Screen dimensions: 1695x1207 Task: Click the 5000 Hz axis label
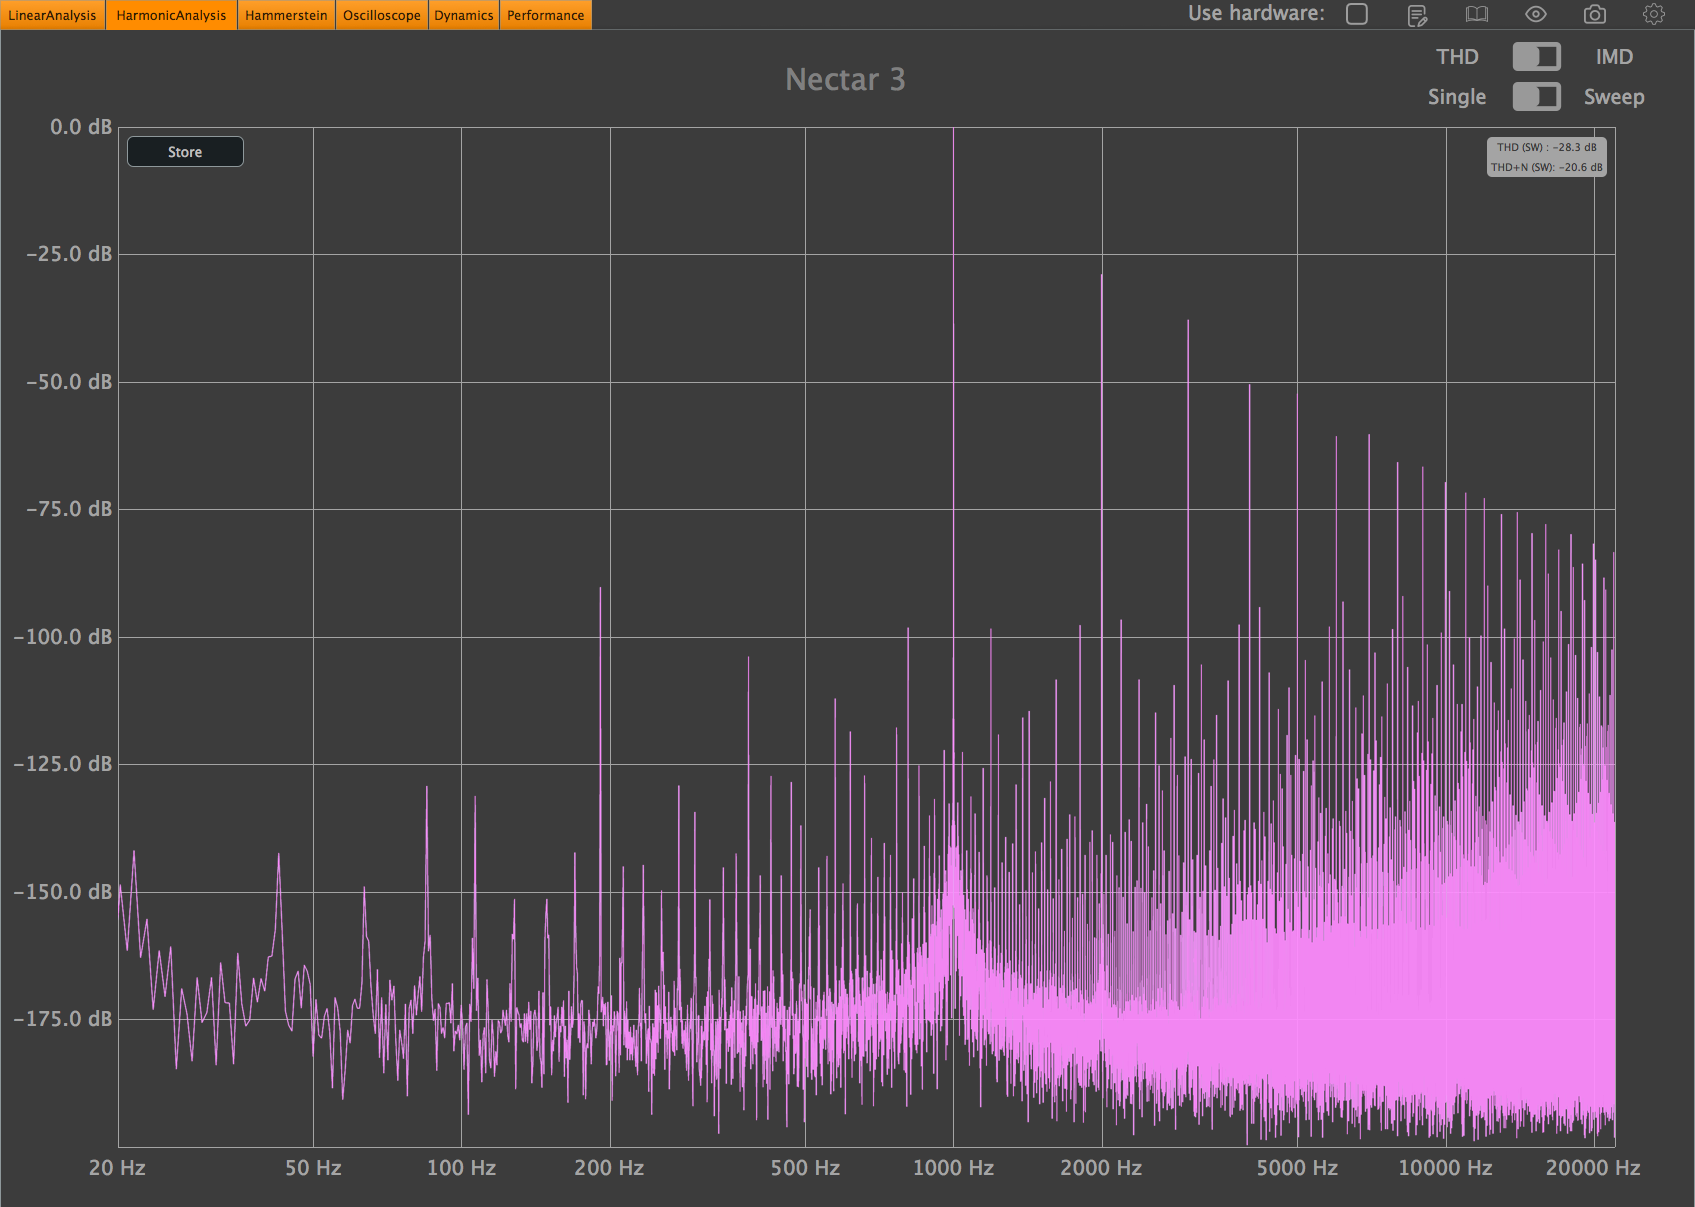pos(1297,1168)
